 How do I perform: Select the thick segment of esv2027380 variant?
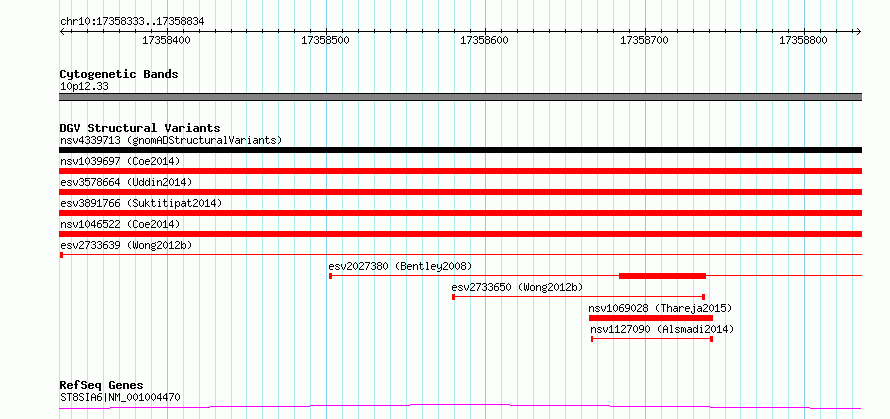pyautogui.click(x=662, y=276)
